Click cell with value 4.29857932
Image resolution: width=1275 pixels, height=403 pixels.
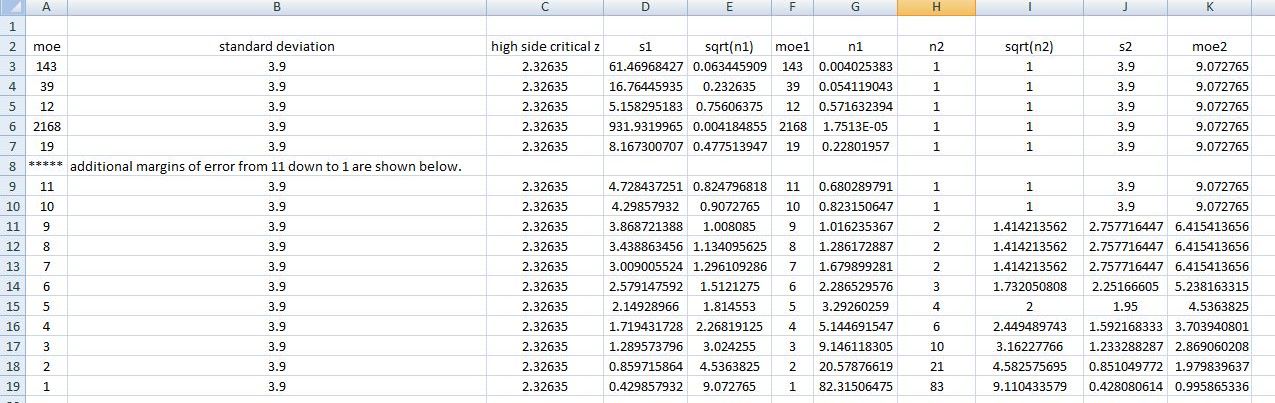(x=645, y=206)
